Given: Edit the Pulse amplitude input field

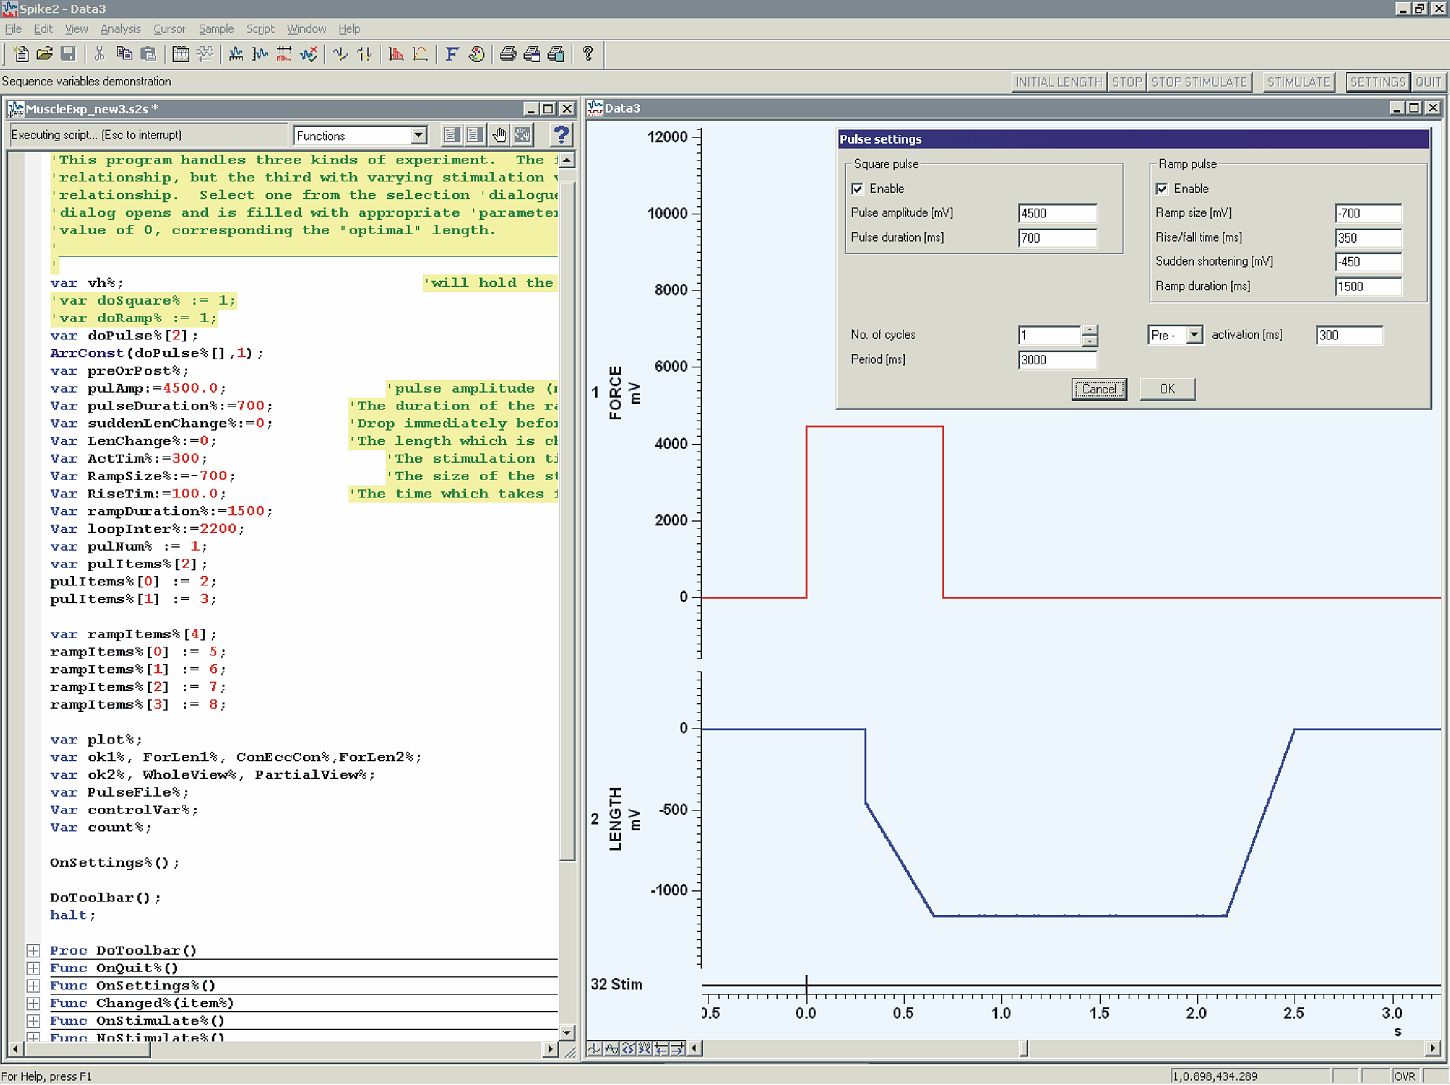Looking at the screenshot, I should click(1057, 212).
